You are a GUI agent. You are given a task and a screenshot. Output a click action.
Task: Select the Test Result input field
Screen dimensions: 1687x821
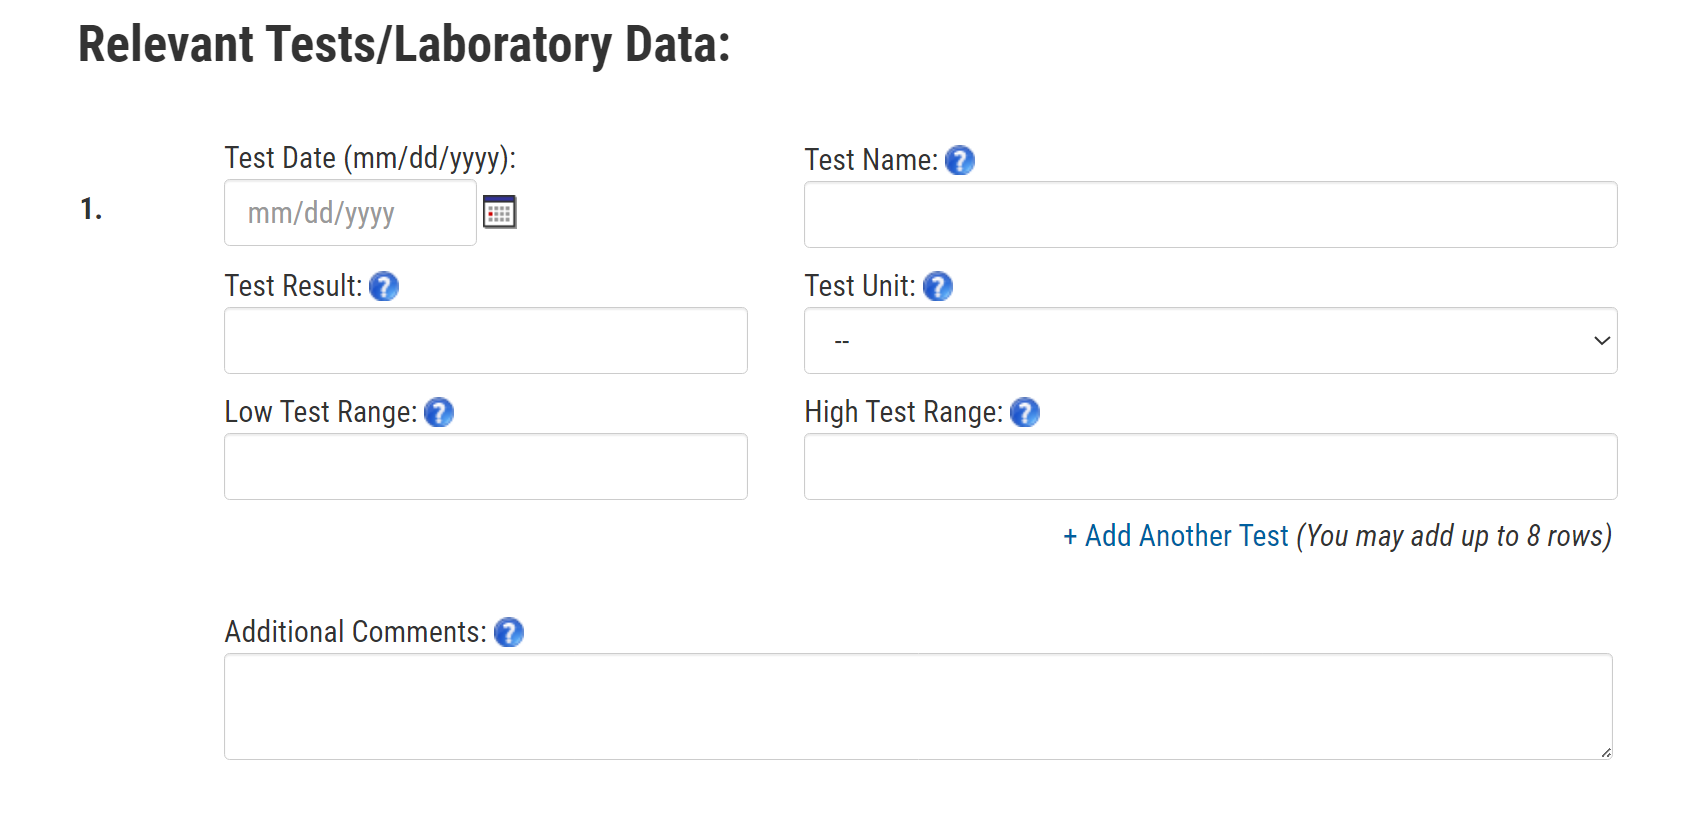(485, 340)
